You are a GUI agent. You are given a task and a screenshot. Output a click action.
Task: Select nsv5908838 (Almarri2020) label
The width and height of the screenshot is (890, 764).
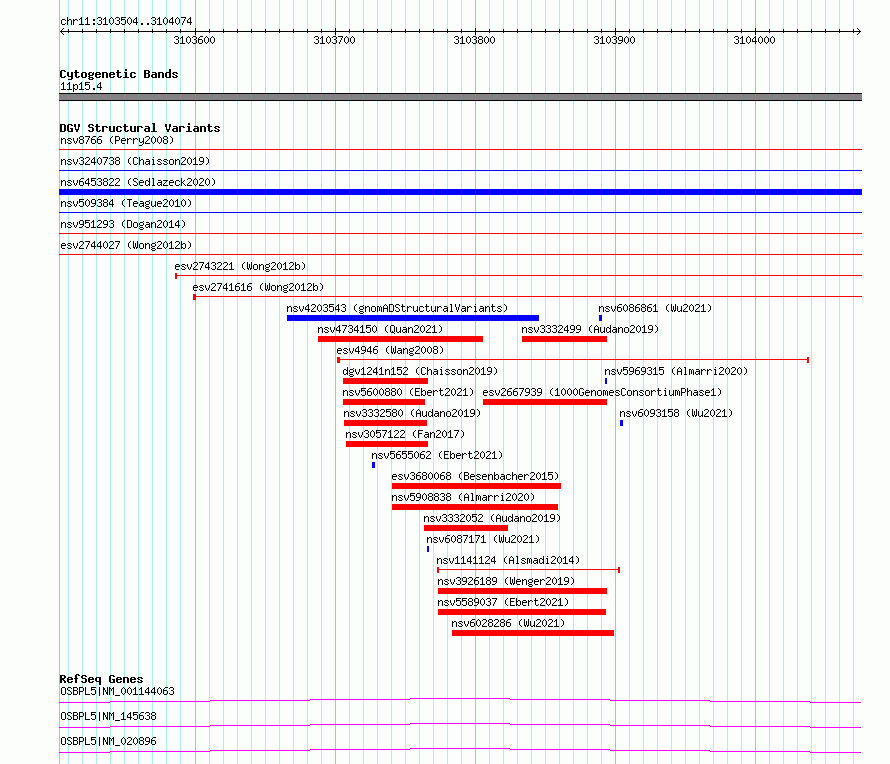click(463, 497)
